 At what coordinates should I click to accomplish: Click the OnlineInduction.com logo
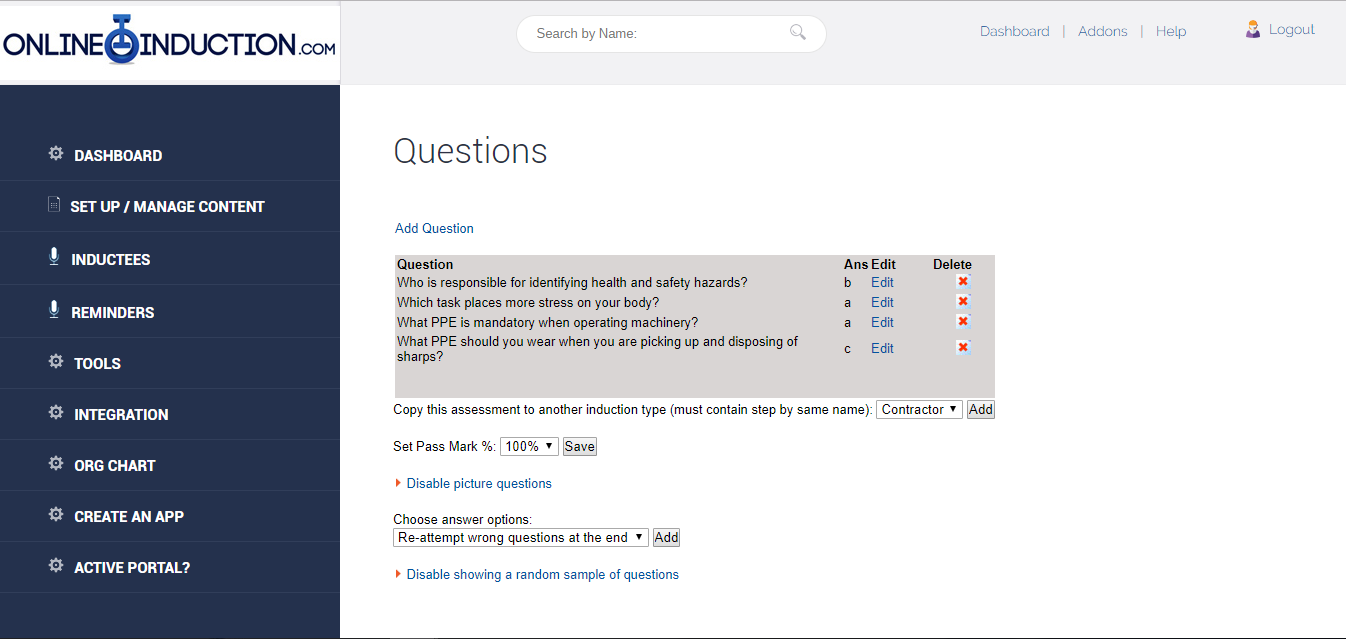[x=169, y=43]
